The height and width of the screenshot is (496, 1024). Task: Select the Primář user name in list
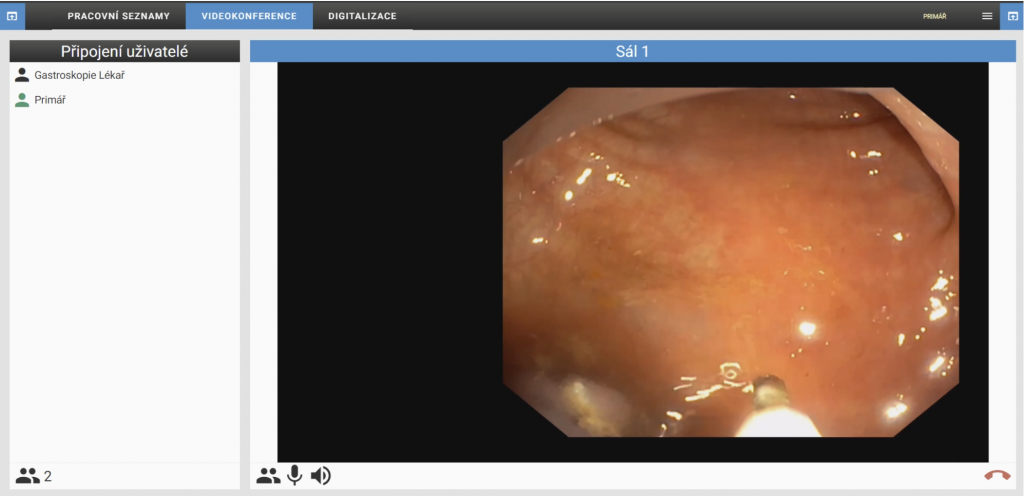point(50,100)
